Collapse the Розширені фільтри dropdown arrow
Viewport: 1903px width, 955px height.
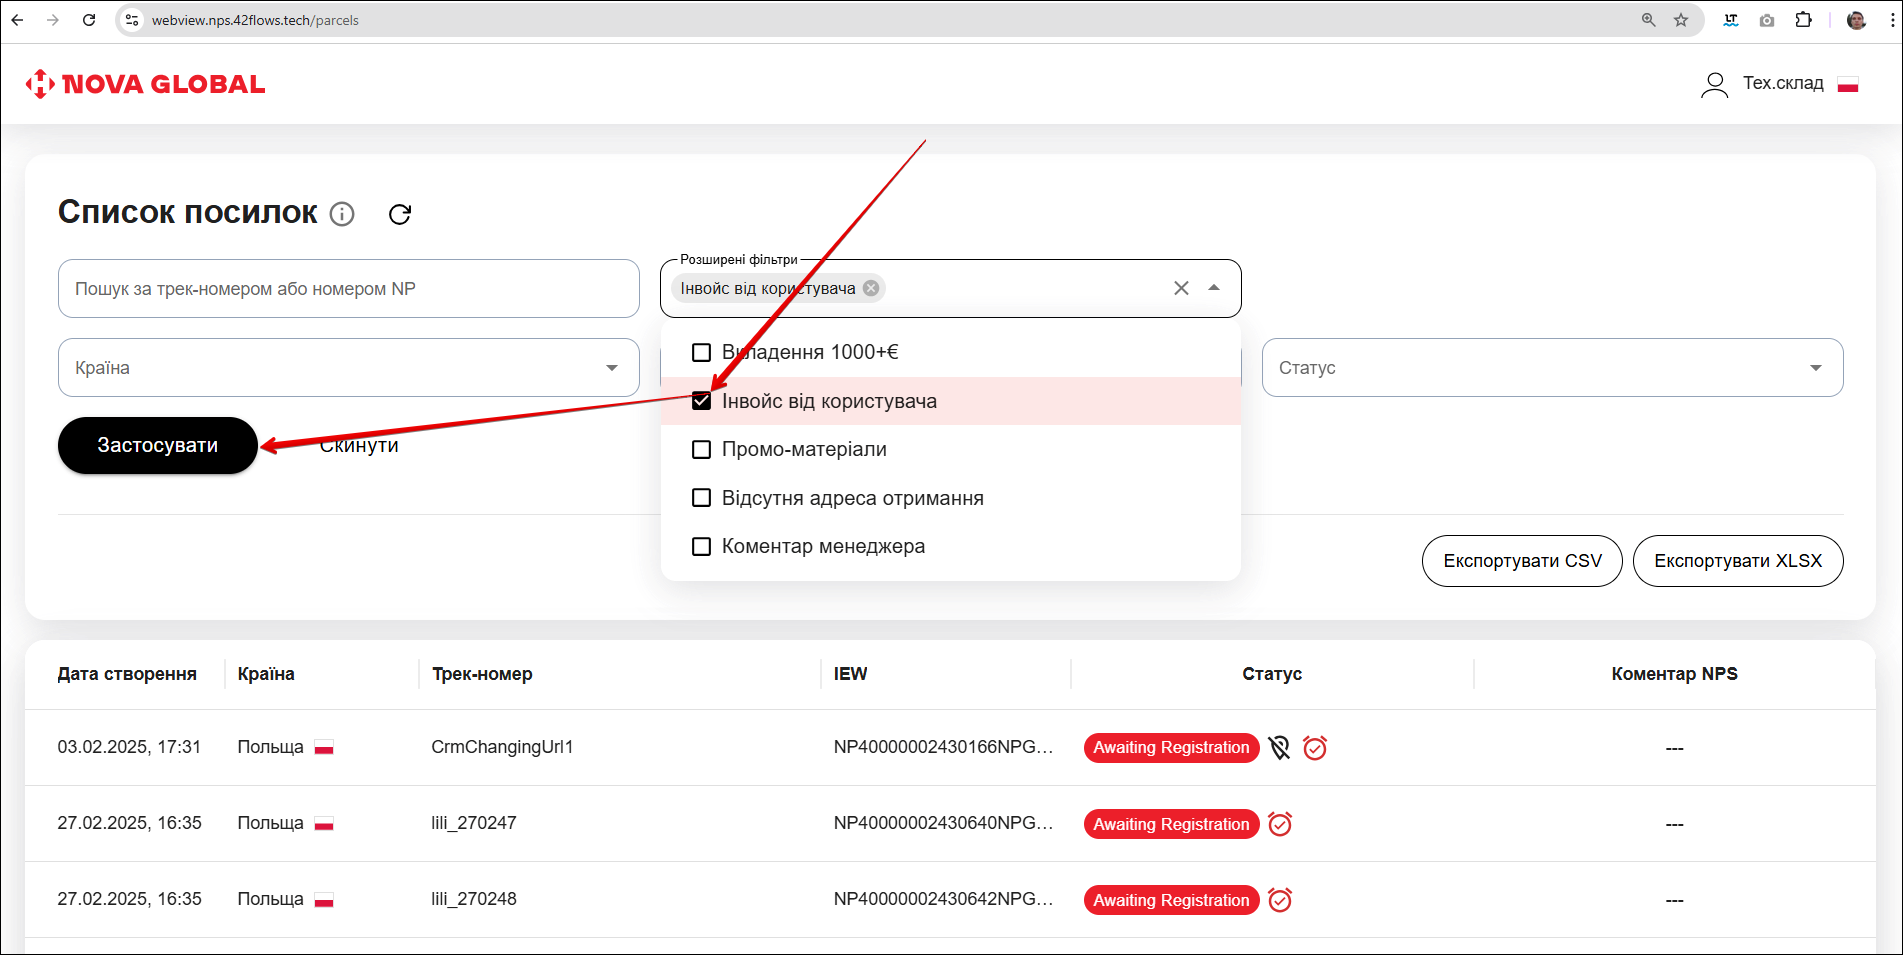1214,288
